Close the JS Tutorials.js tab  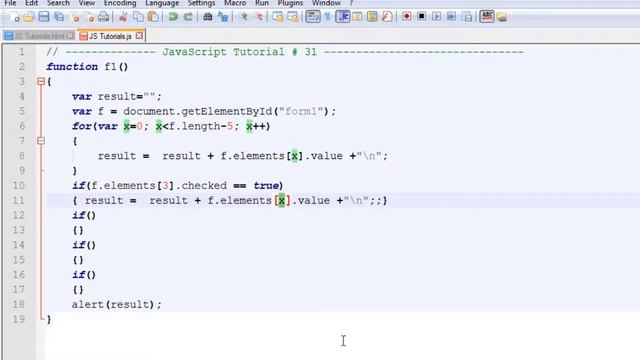pos(139,36)
